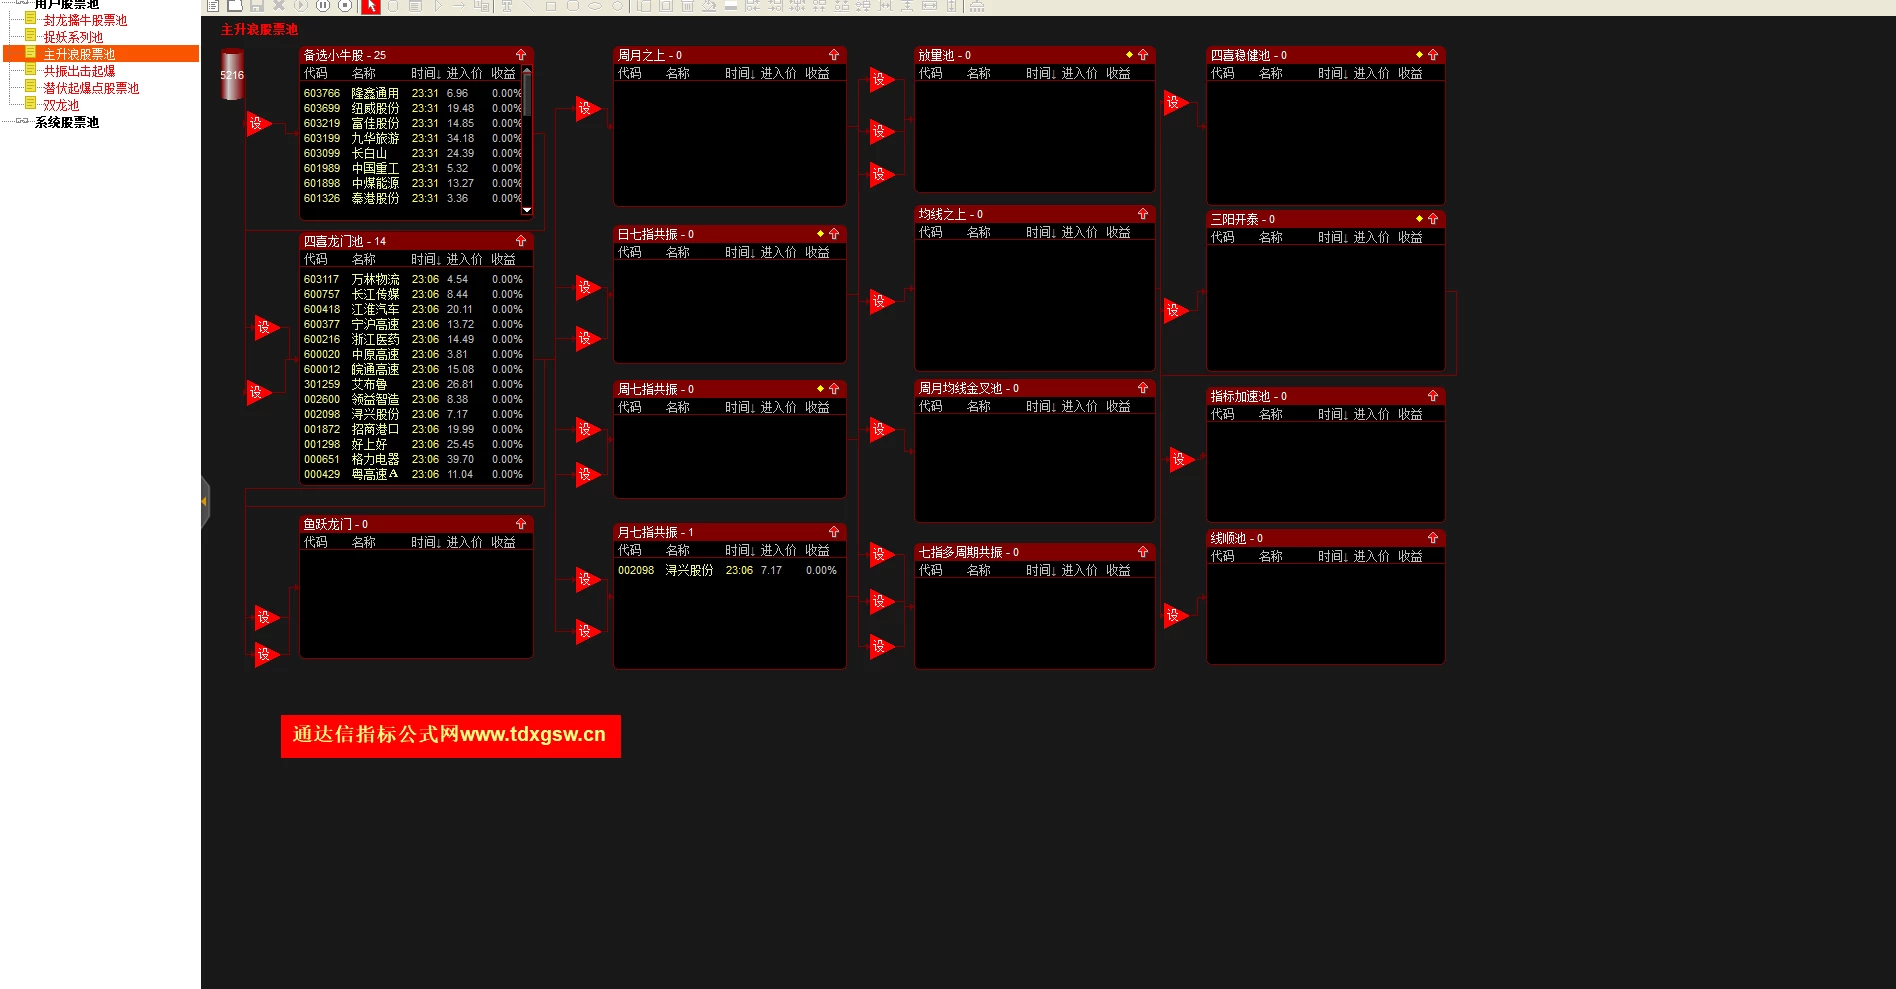The width and height of the screenshot is (1896, 989).
Task: Open the 设 filter node feeding 指标加速池
Action: (x=1181, y=460)
